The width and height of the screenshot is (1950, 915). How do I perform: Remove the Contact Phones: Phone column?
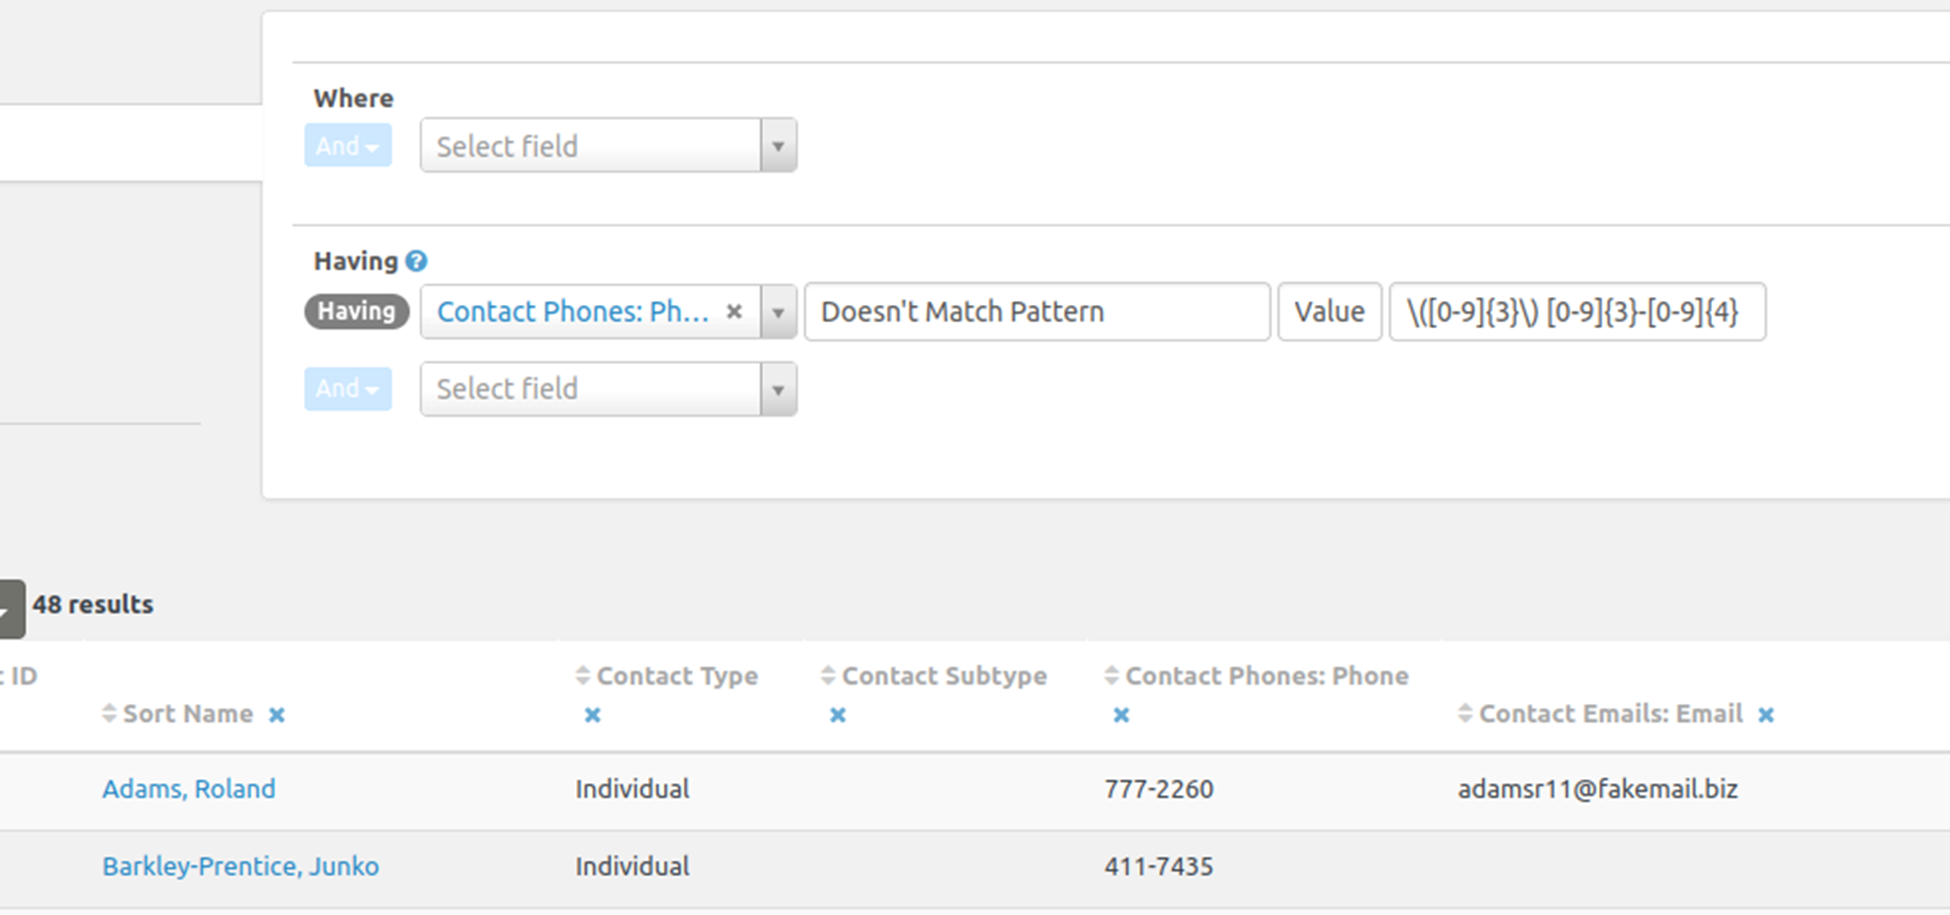[1121, 715]
